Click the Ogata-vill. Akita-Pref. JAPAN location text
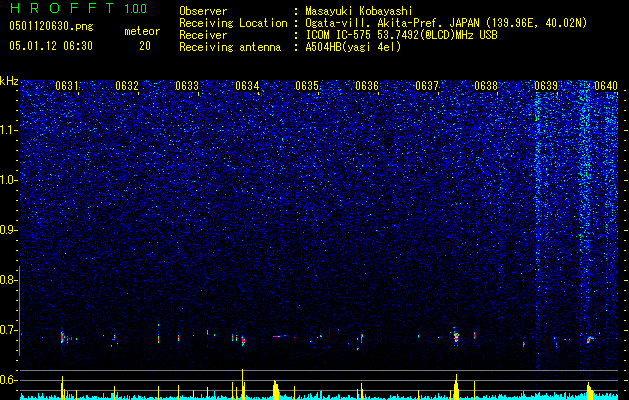Image resolution: width=629 pixels, height=400 pixels. point(446,23)
